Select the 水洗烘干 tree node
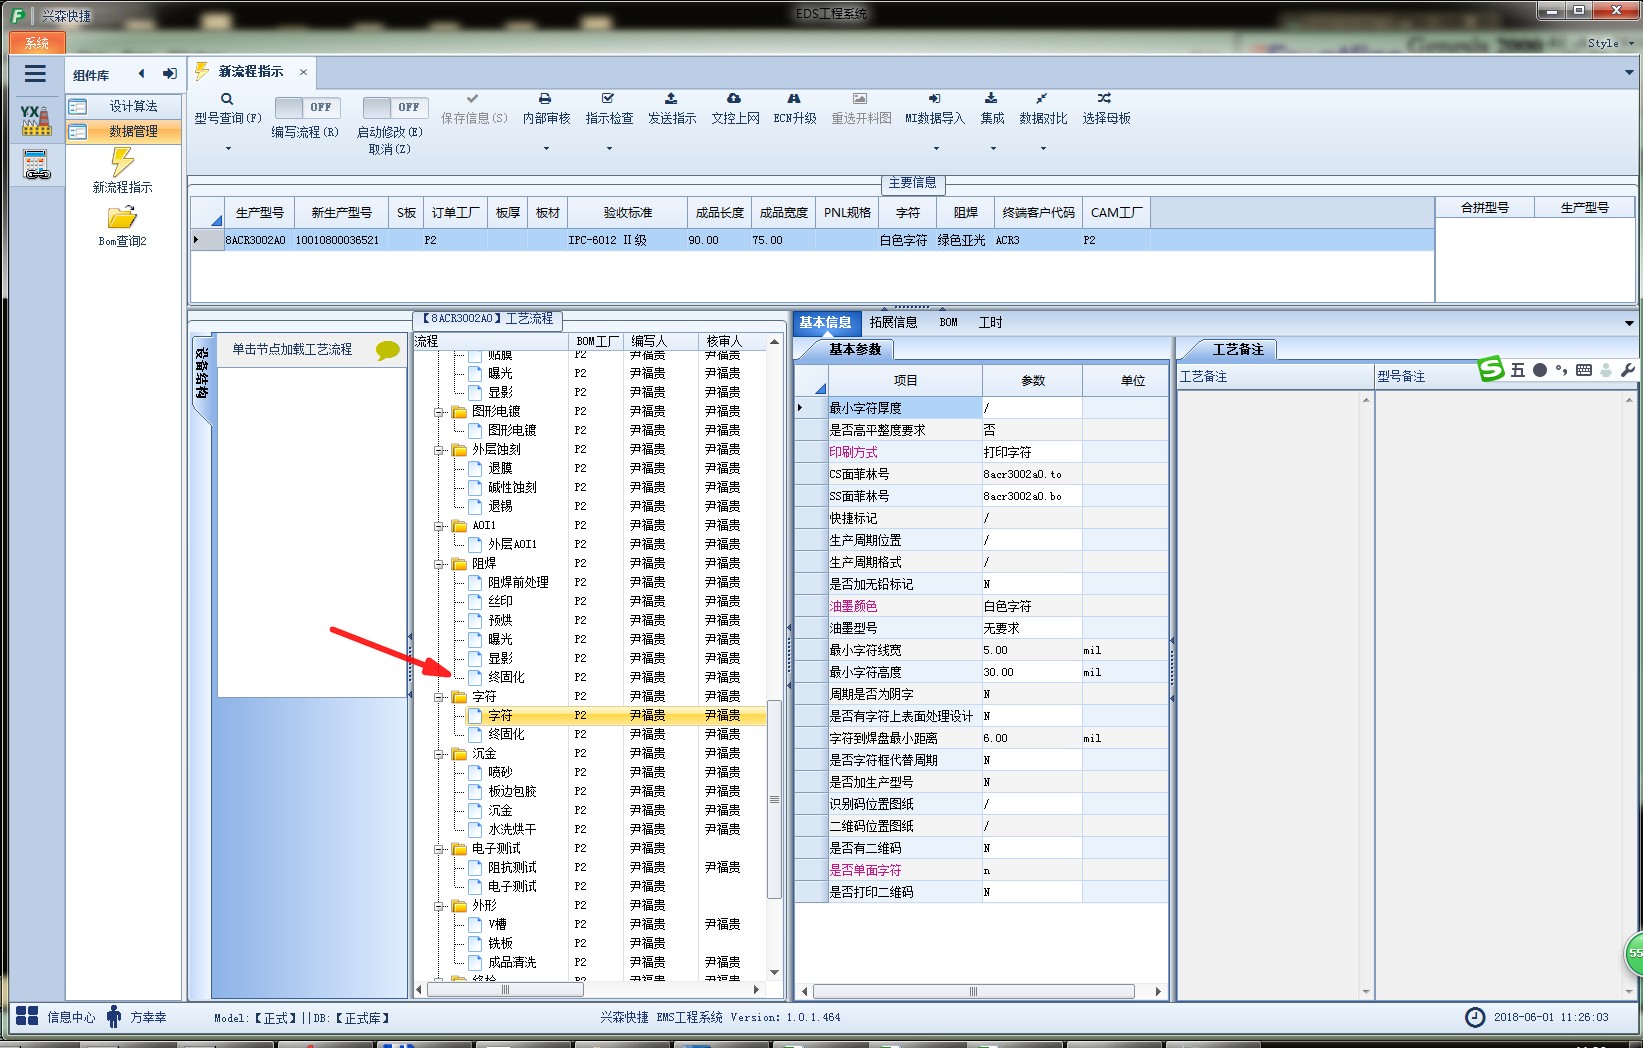 pos(512,829)
